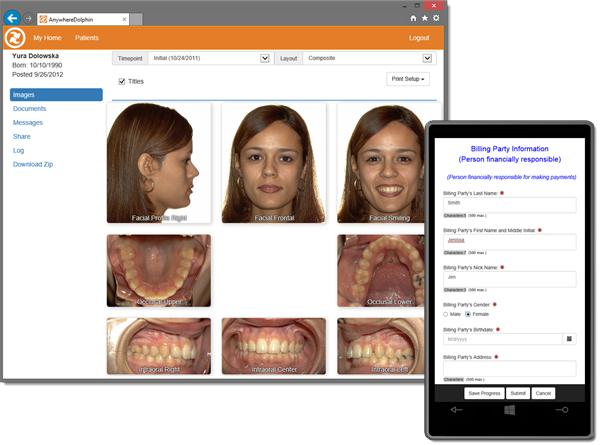601x445 pixels.
Task: Click the browser back arrow button
Action: (x=12, y=17)
